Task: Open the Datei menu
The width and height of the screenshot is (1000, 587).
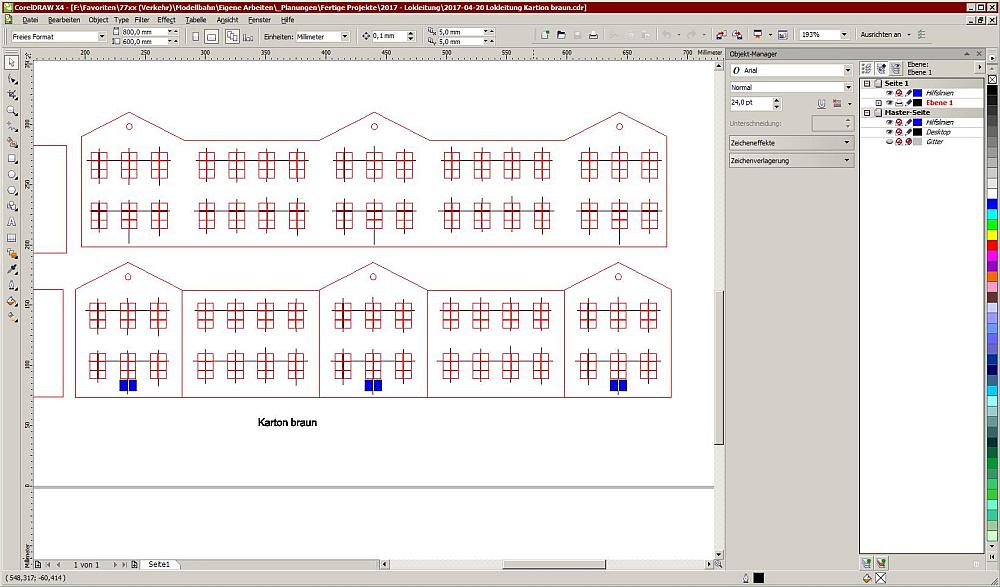Action: pyautogui.click(x=30, y=20)
